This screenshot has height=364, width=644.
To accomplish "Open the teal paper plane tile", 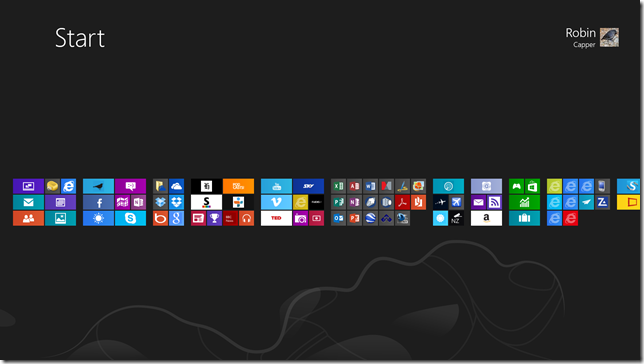I will (586, 202).
